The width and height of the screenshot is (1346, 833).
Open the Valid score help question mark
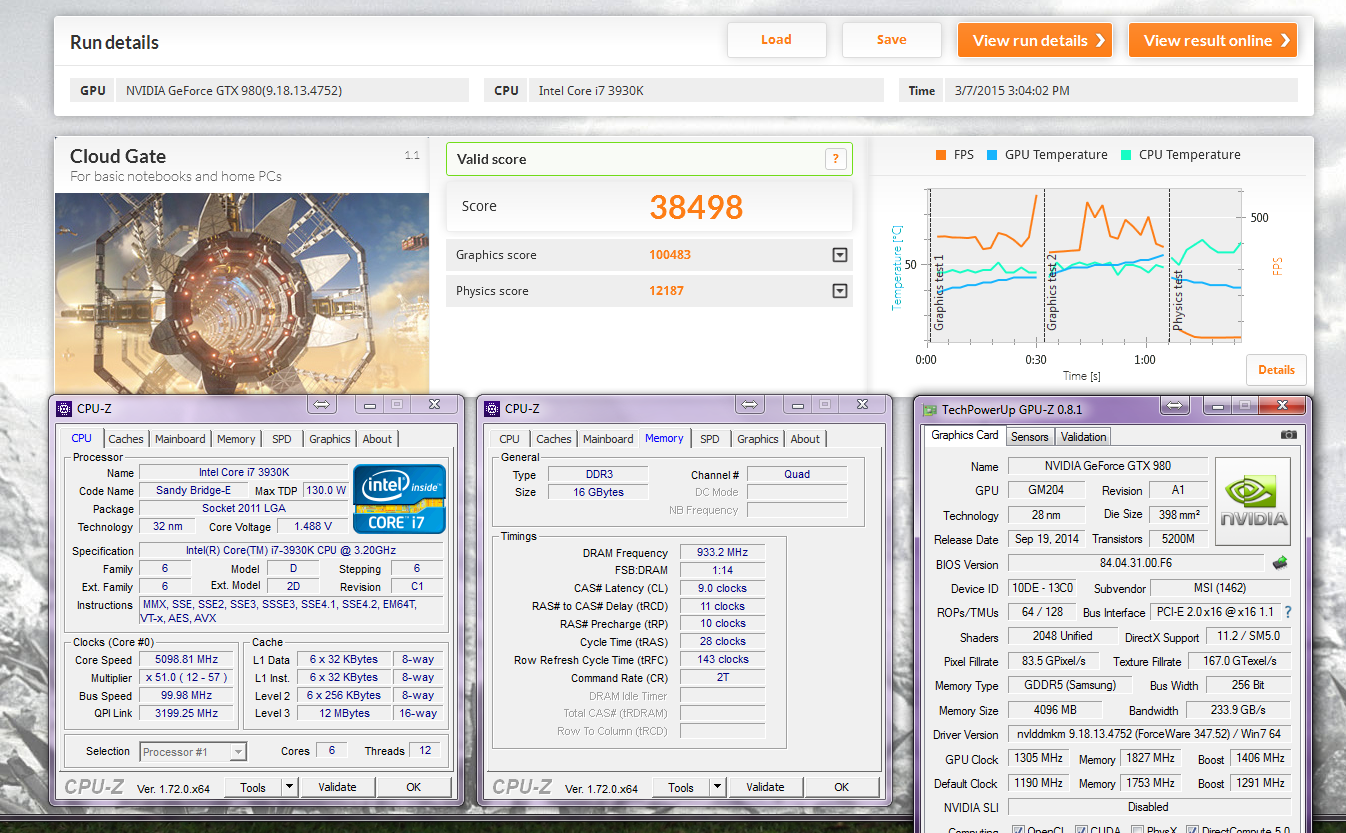(836, 158)
